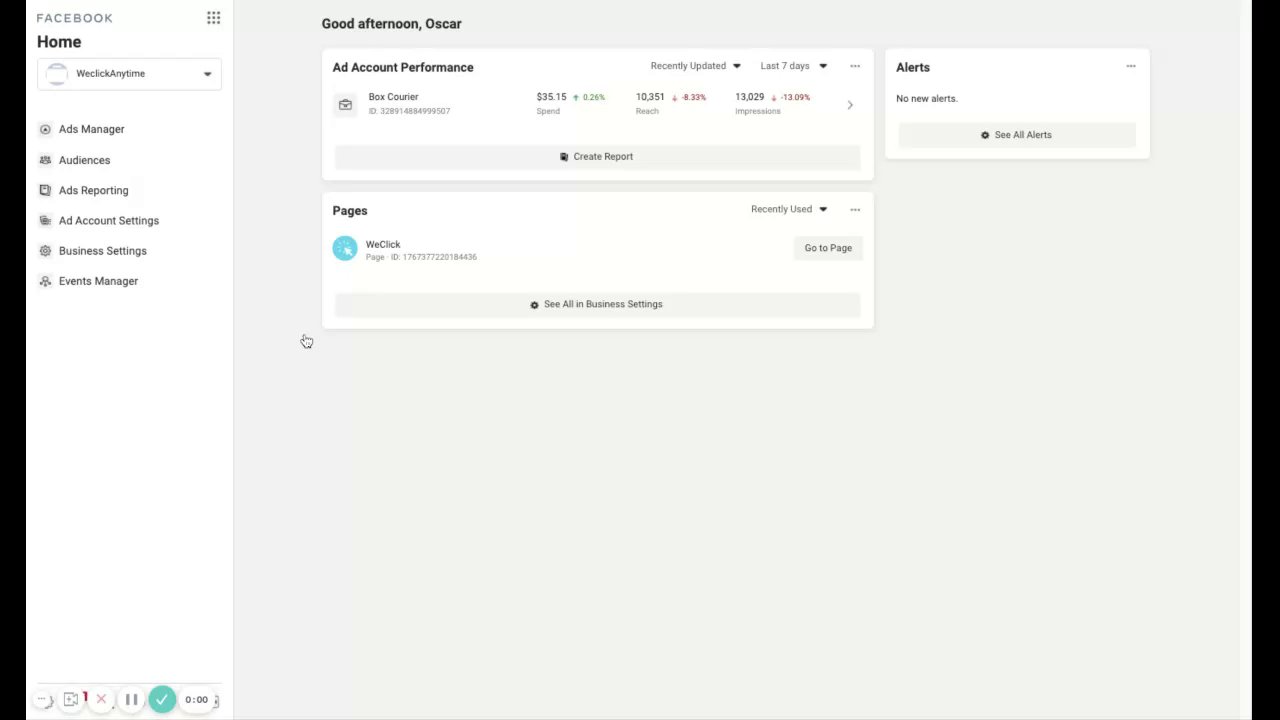
Task: Click the WeClick page avatar
Action: [345, 249]
